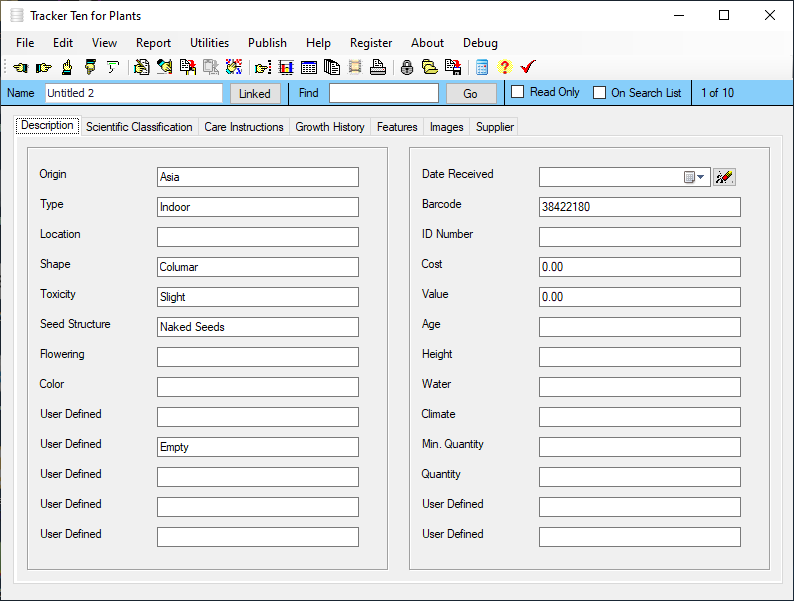Image resolution: width=794 pixels, height=601 pixels.
Task: Switch to the Growth History tab
Action: [330, 127]
